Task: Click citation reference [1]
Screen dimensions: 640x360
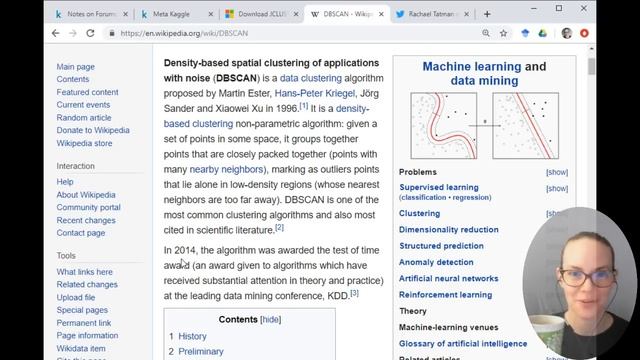Action: point(304,106)
